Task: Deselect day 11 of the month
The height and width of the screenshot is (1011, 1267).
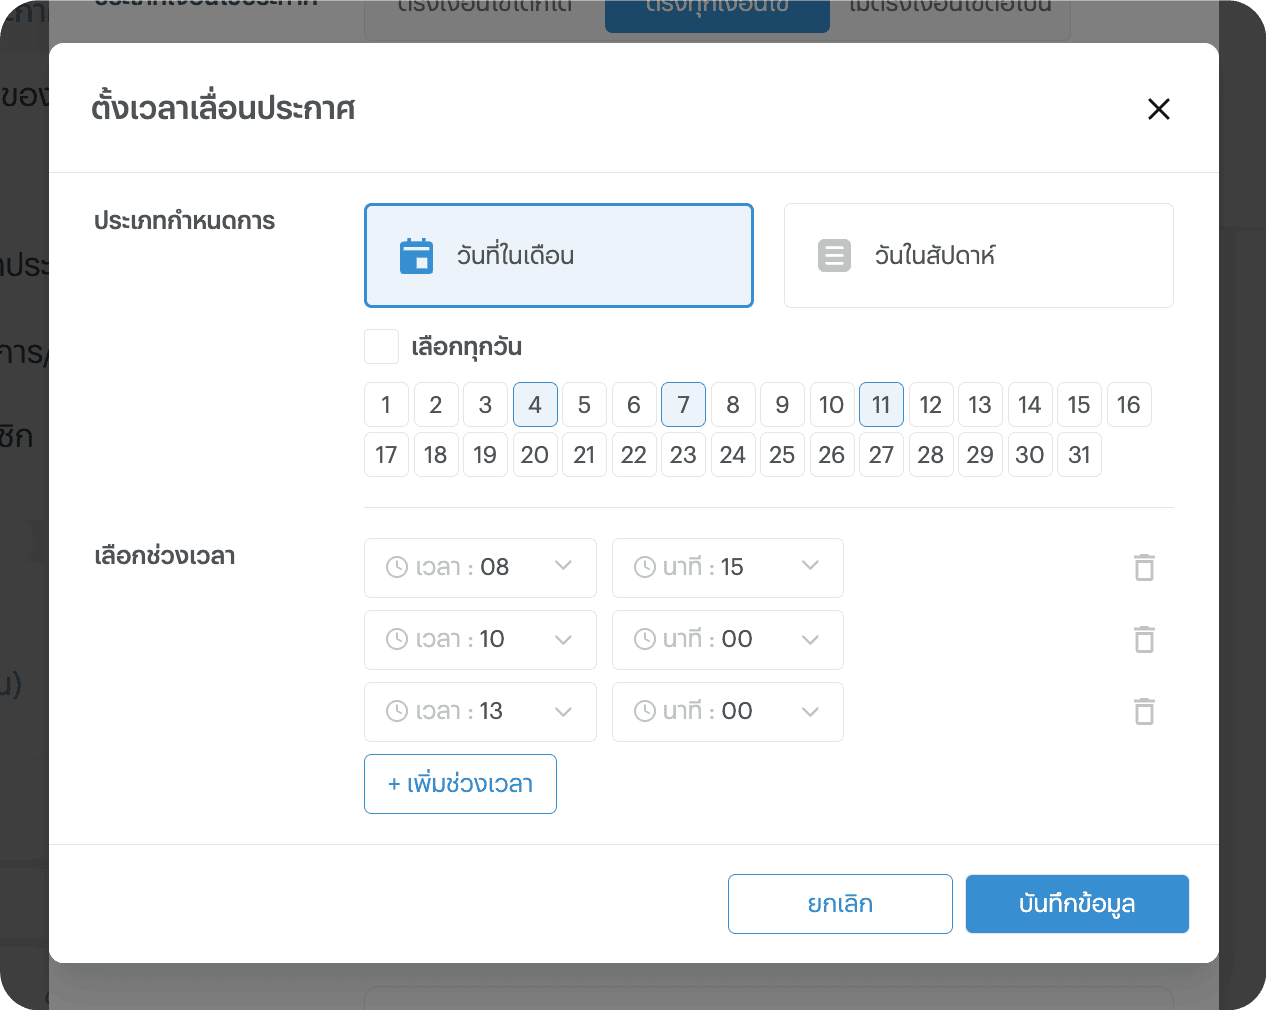Action: (x=882, y=405)
